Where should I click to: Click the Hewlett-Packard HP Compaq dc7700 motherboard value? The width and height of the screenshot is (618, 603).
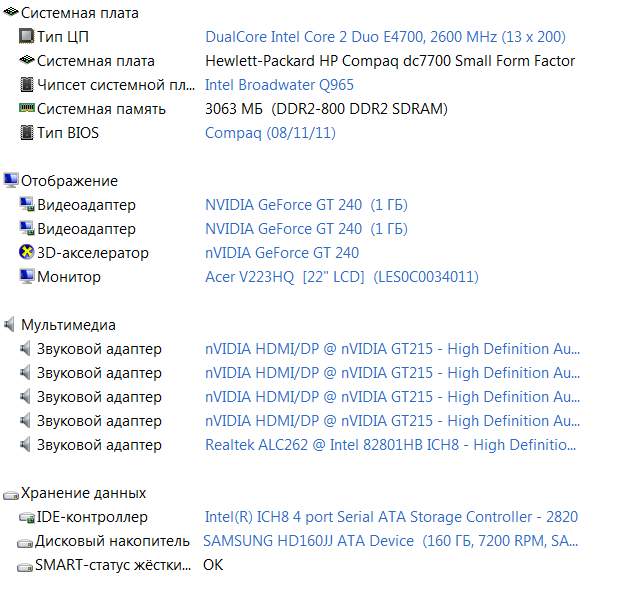(390, 61)
